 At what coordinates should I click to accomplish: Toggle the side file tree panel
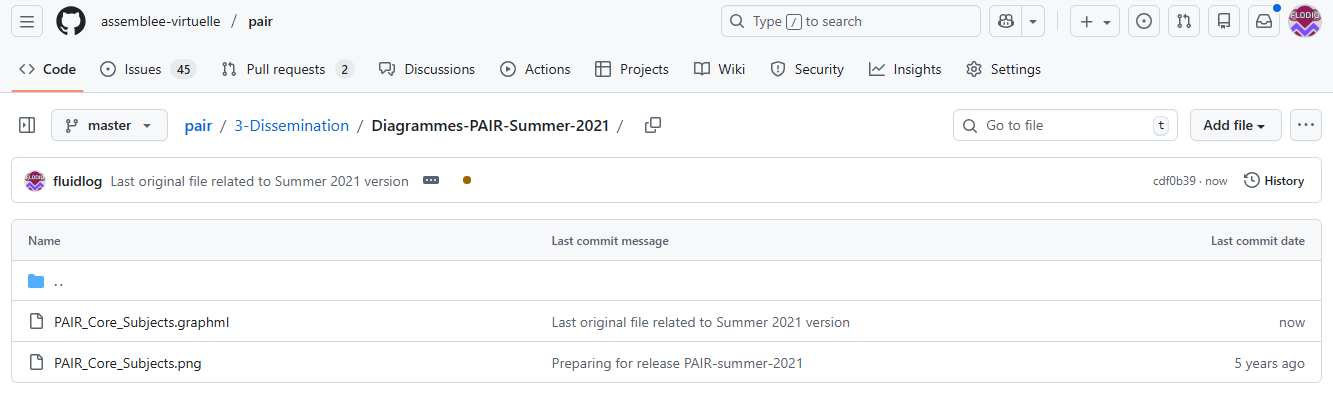pos(27,125)
